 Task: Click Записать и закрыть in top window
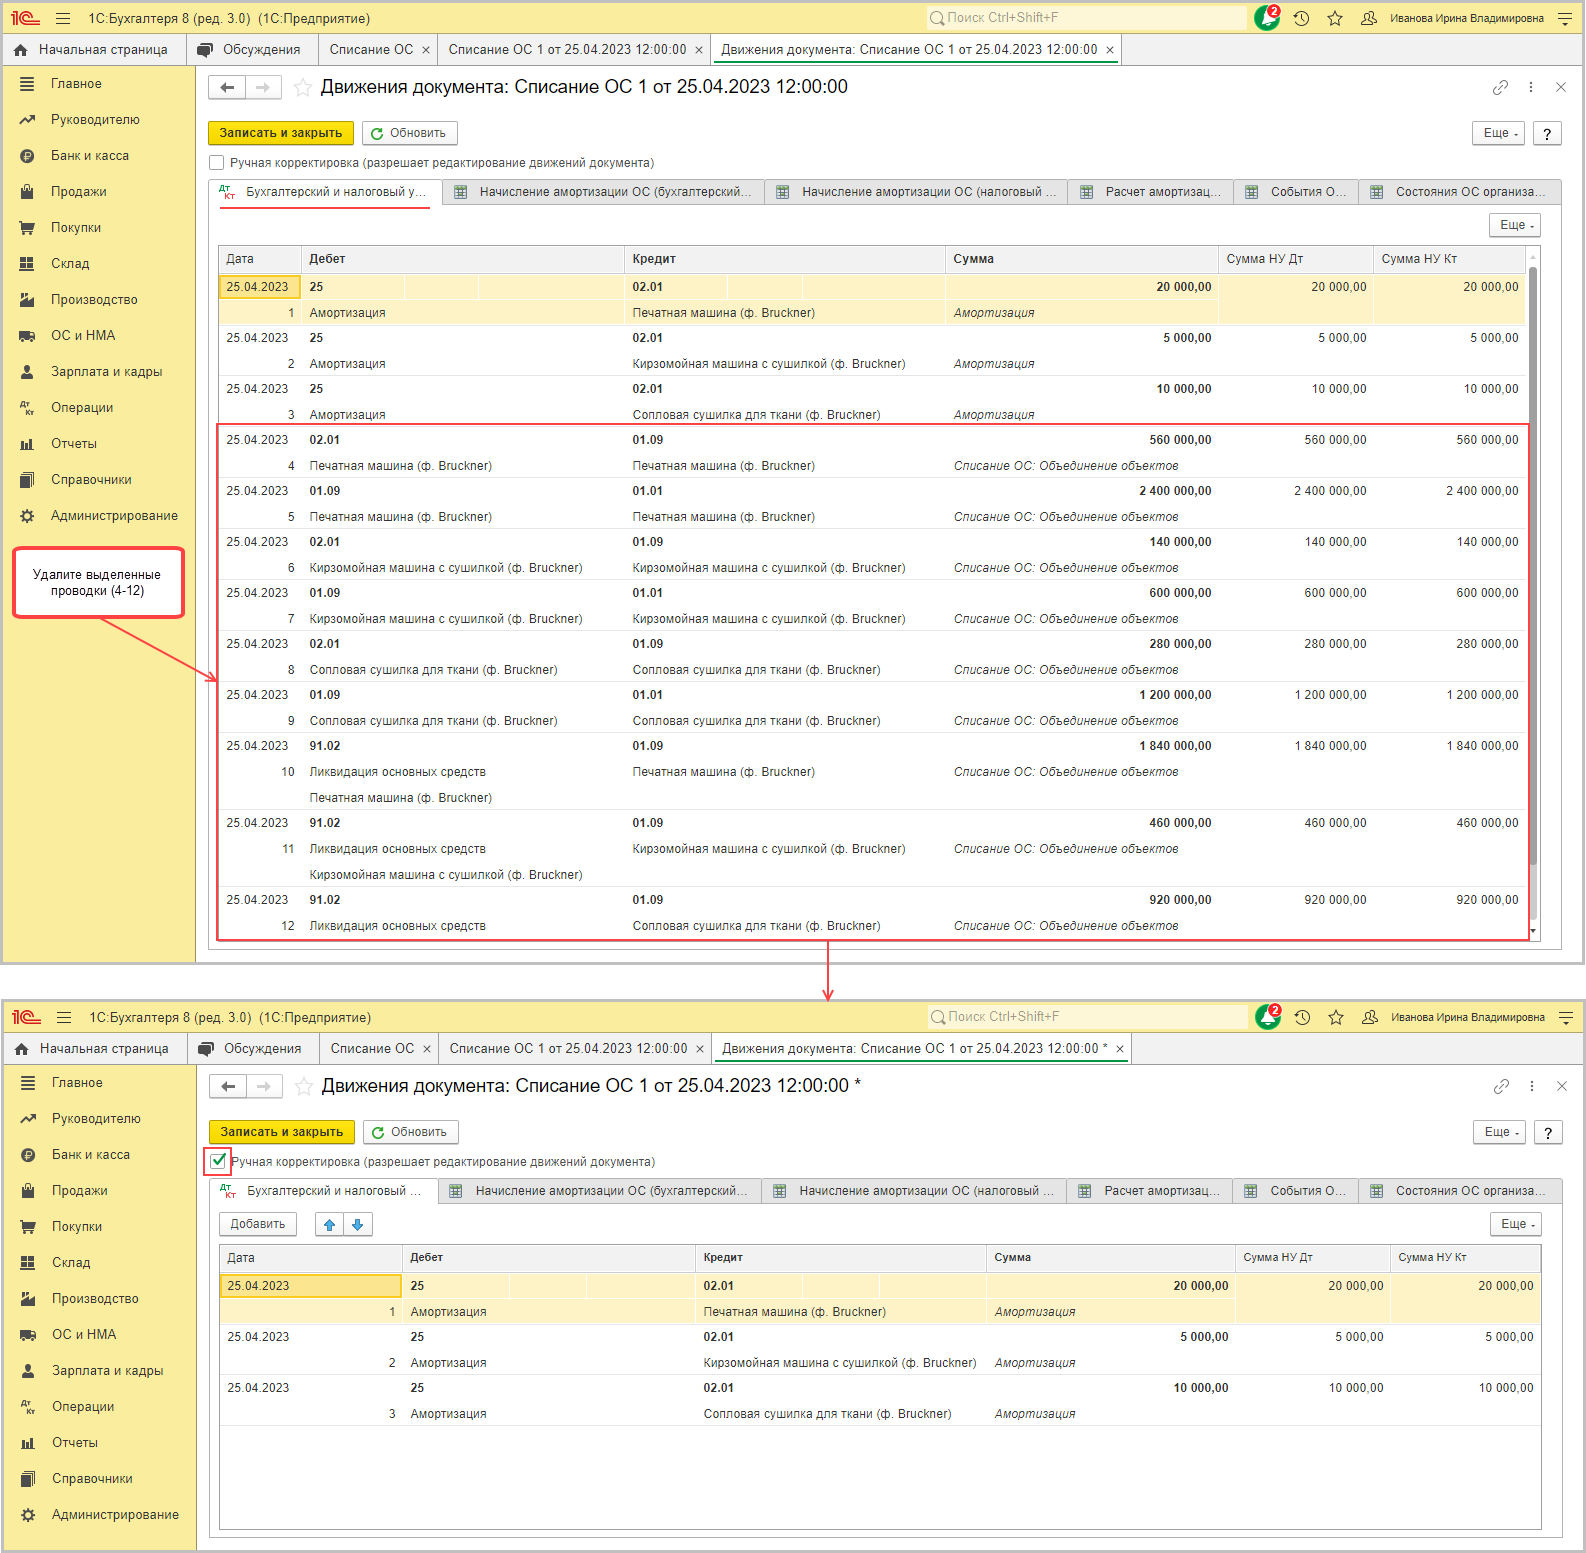281,133
